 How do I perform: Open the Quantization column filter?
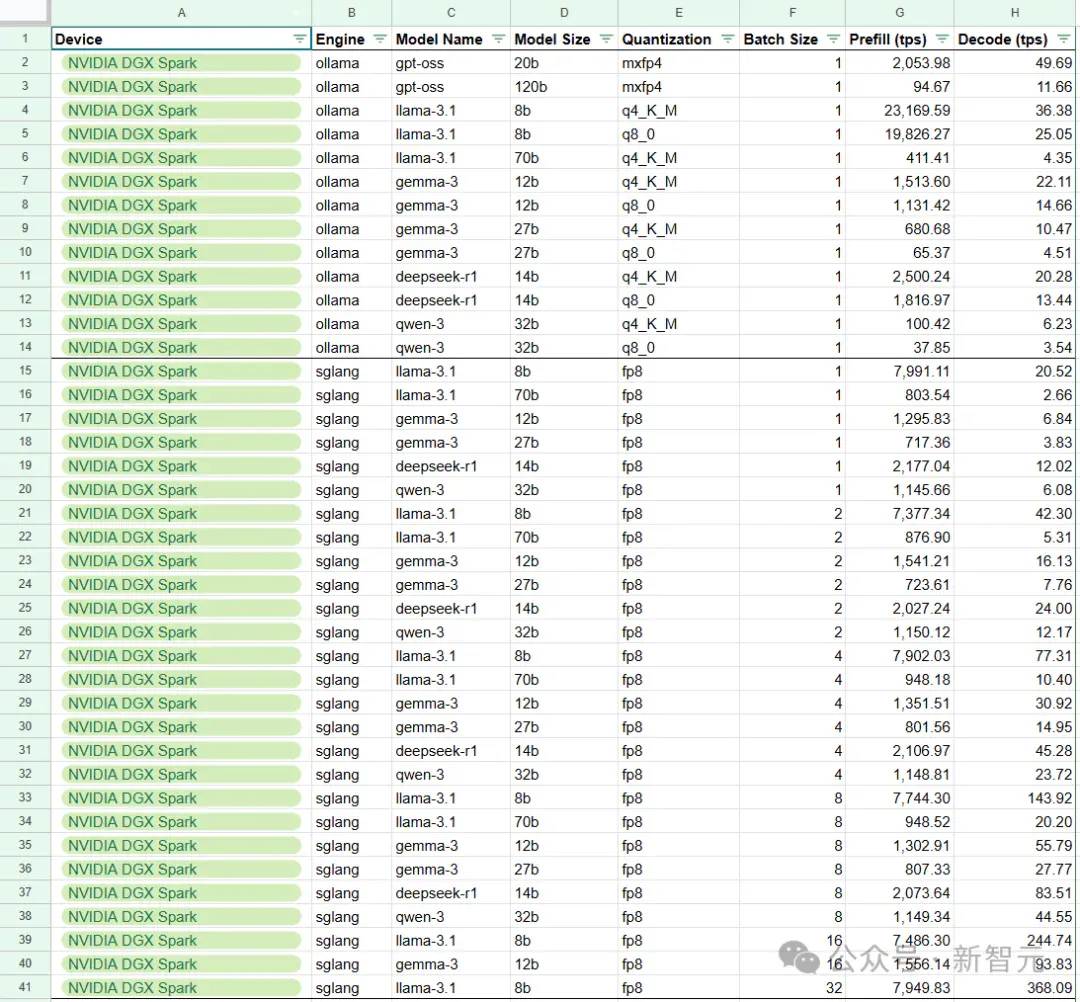click(x=727, y=39)
